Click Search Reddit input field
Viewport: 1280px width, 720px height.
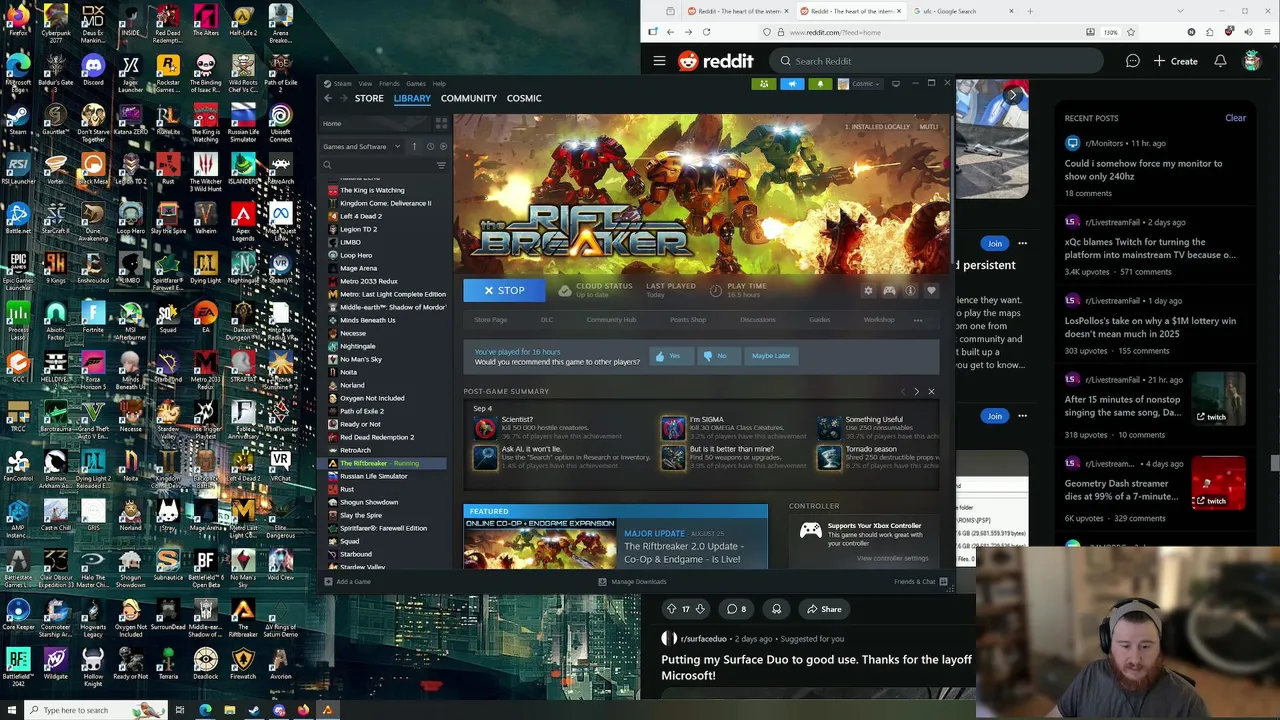pyautogui.click(x=935, y=61)
